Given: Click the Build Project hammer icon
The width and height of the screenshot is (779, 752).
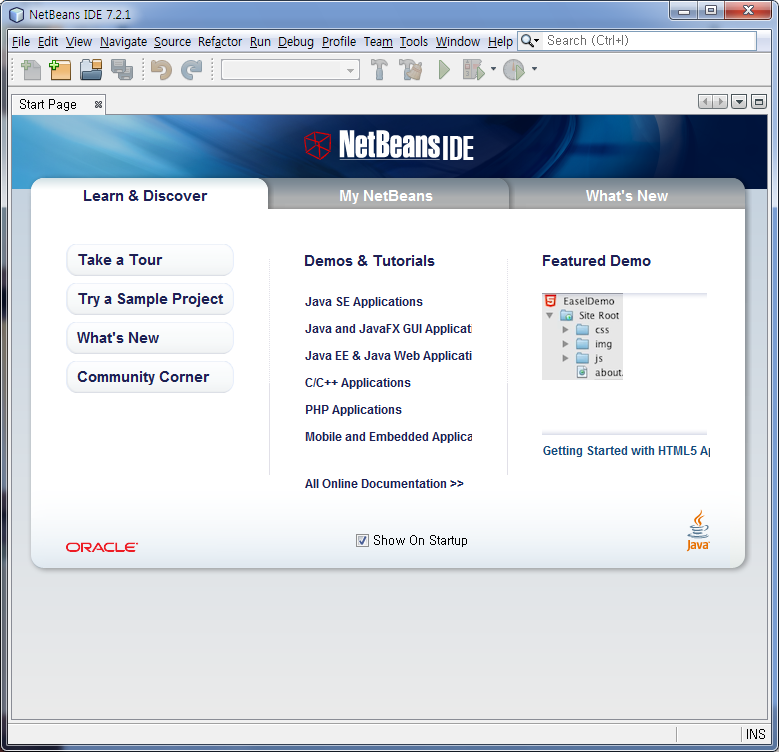Looking at the screenshot, I should (x=380, y=70).
